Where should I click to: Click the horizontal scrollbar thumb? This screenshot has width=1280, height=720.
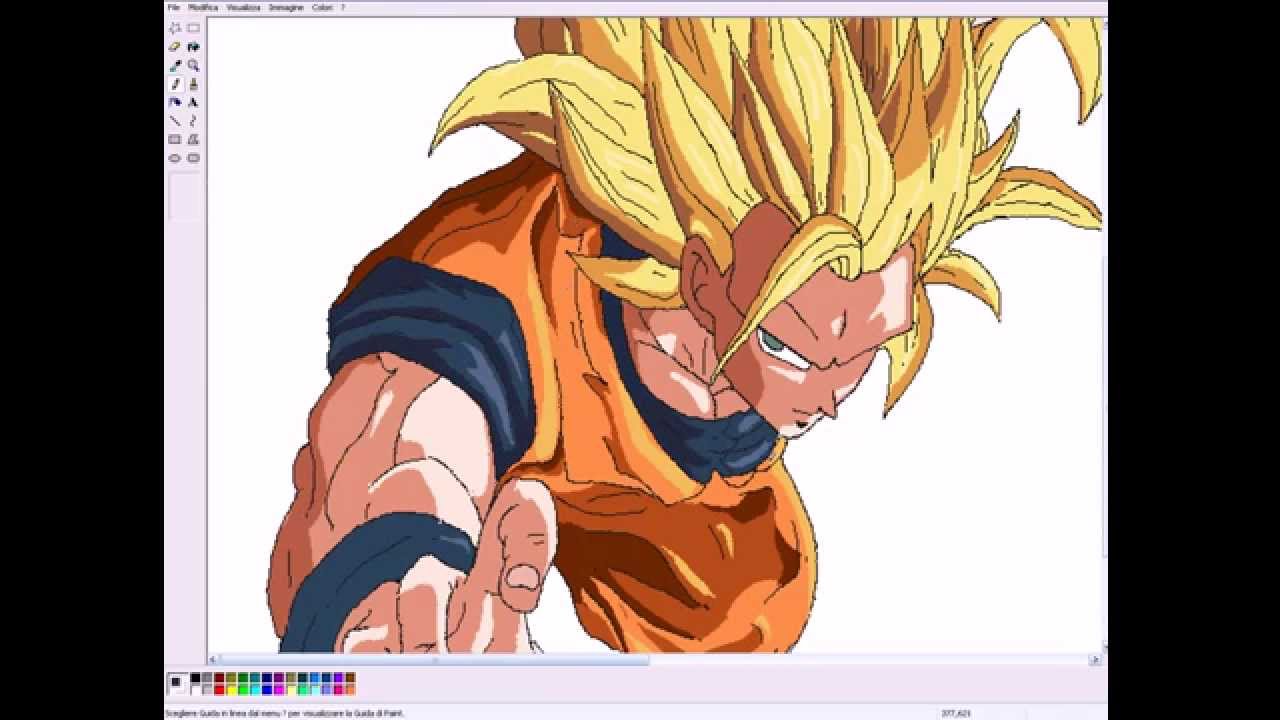pyautogui.click(x=434, y=660)
